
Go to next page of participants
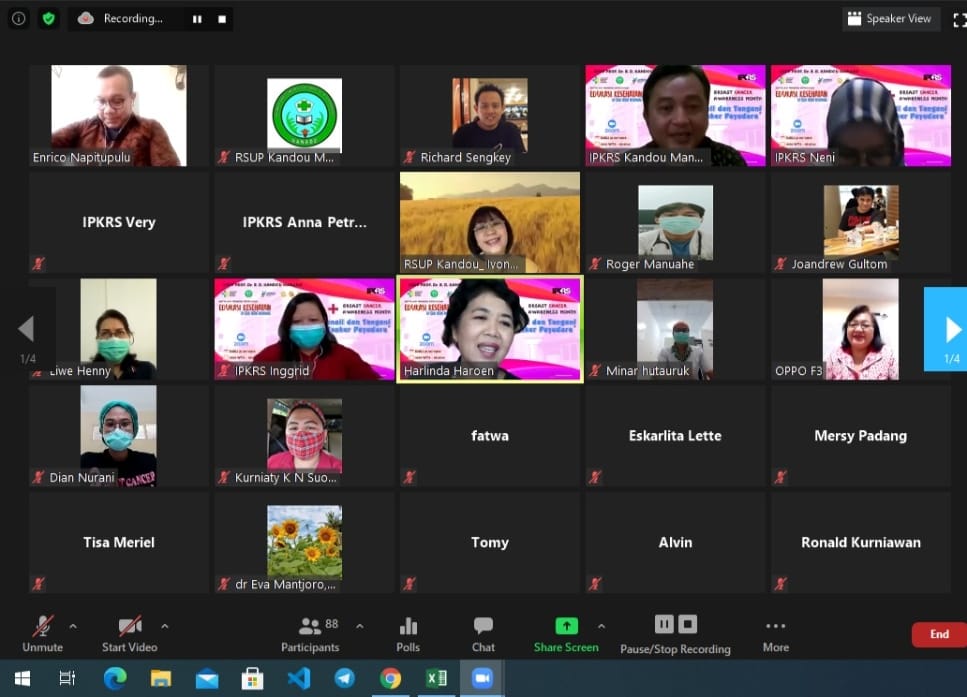click(951, 329)
